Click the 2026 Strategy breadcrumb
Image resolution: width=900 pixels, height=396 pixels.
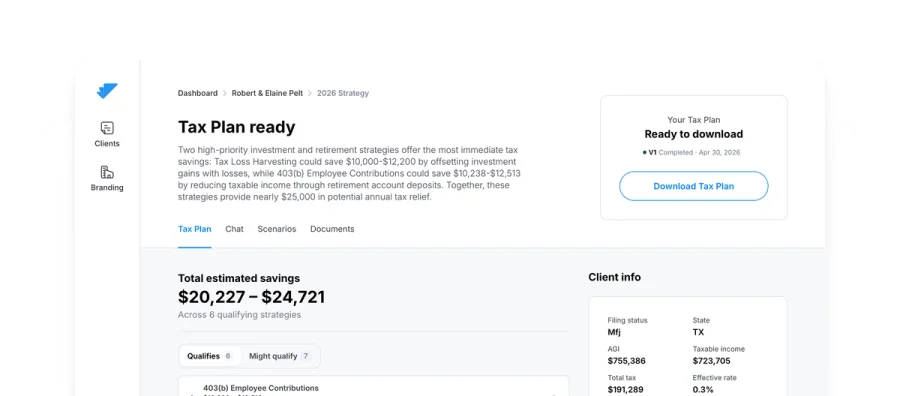[x=343, y=93]
